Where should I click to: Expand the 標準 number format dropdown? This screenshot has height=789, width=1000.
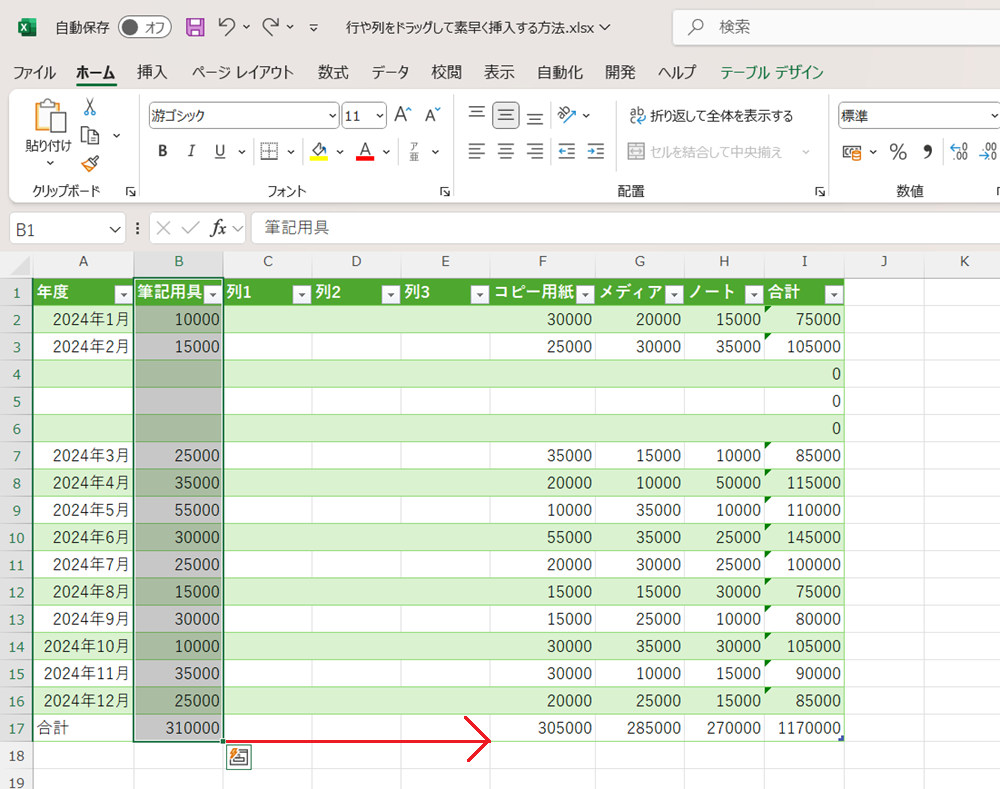point(994,115)
